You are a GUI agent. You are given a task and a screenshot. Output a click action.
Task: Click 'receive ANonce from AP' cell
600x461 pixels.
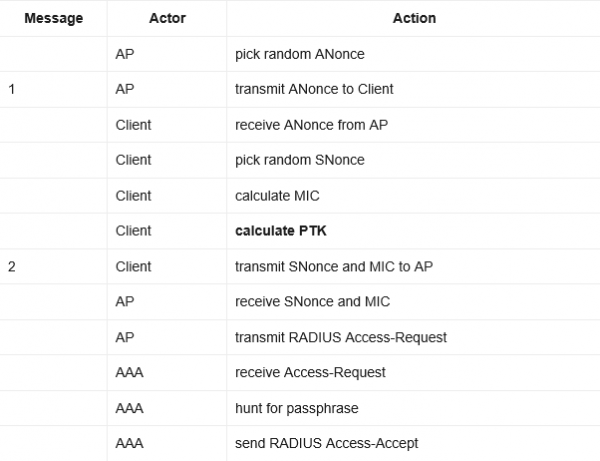coord(413,125)
